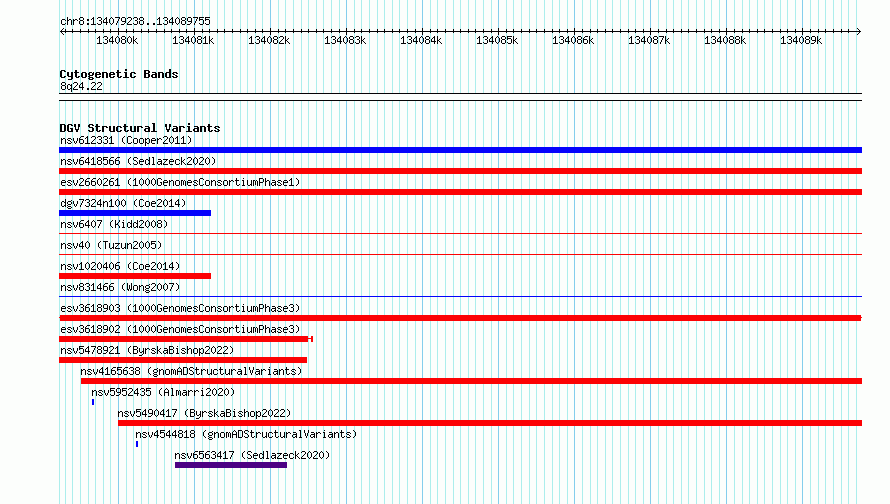Image resolution: width=890 pixels, height=504 pixels.
Task: Select nsv5952435 (Almarri2020) label
Action: [x=163, y=392]
